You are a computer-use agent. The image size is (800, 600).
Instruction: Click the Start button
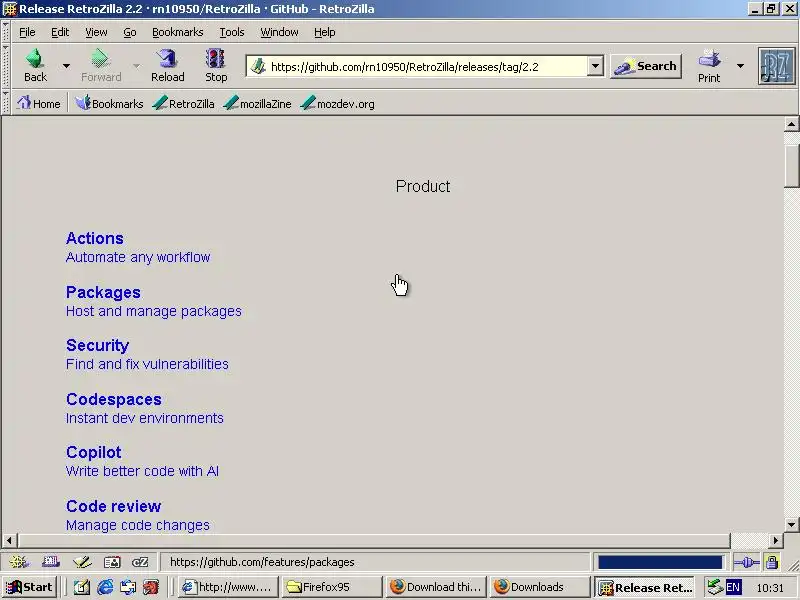30,587
